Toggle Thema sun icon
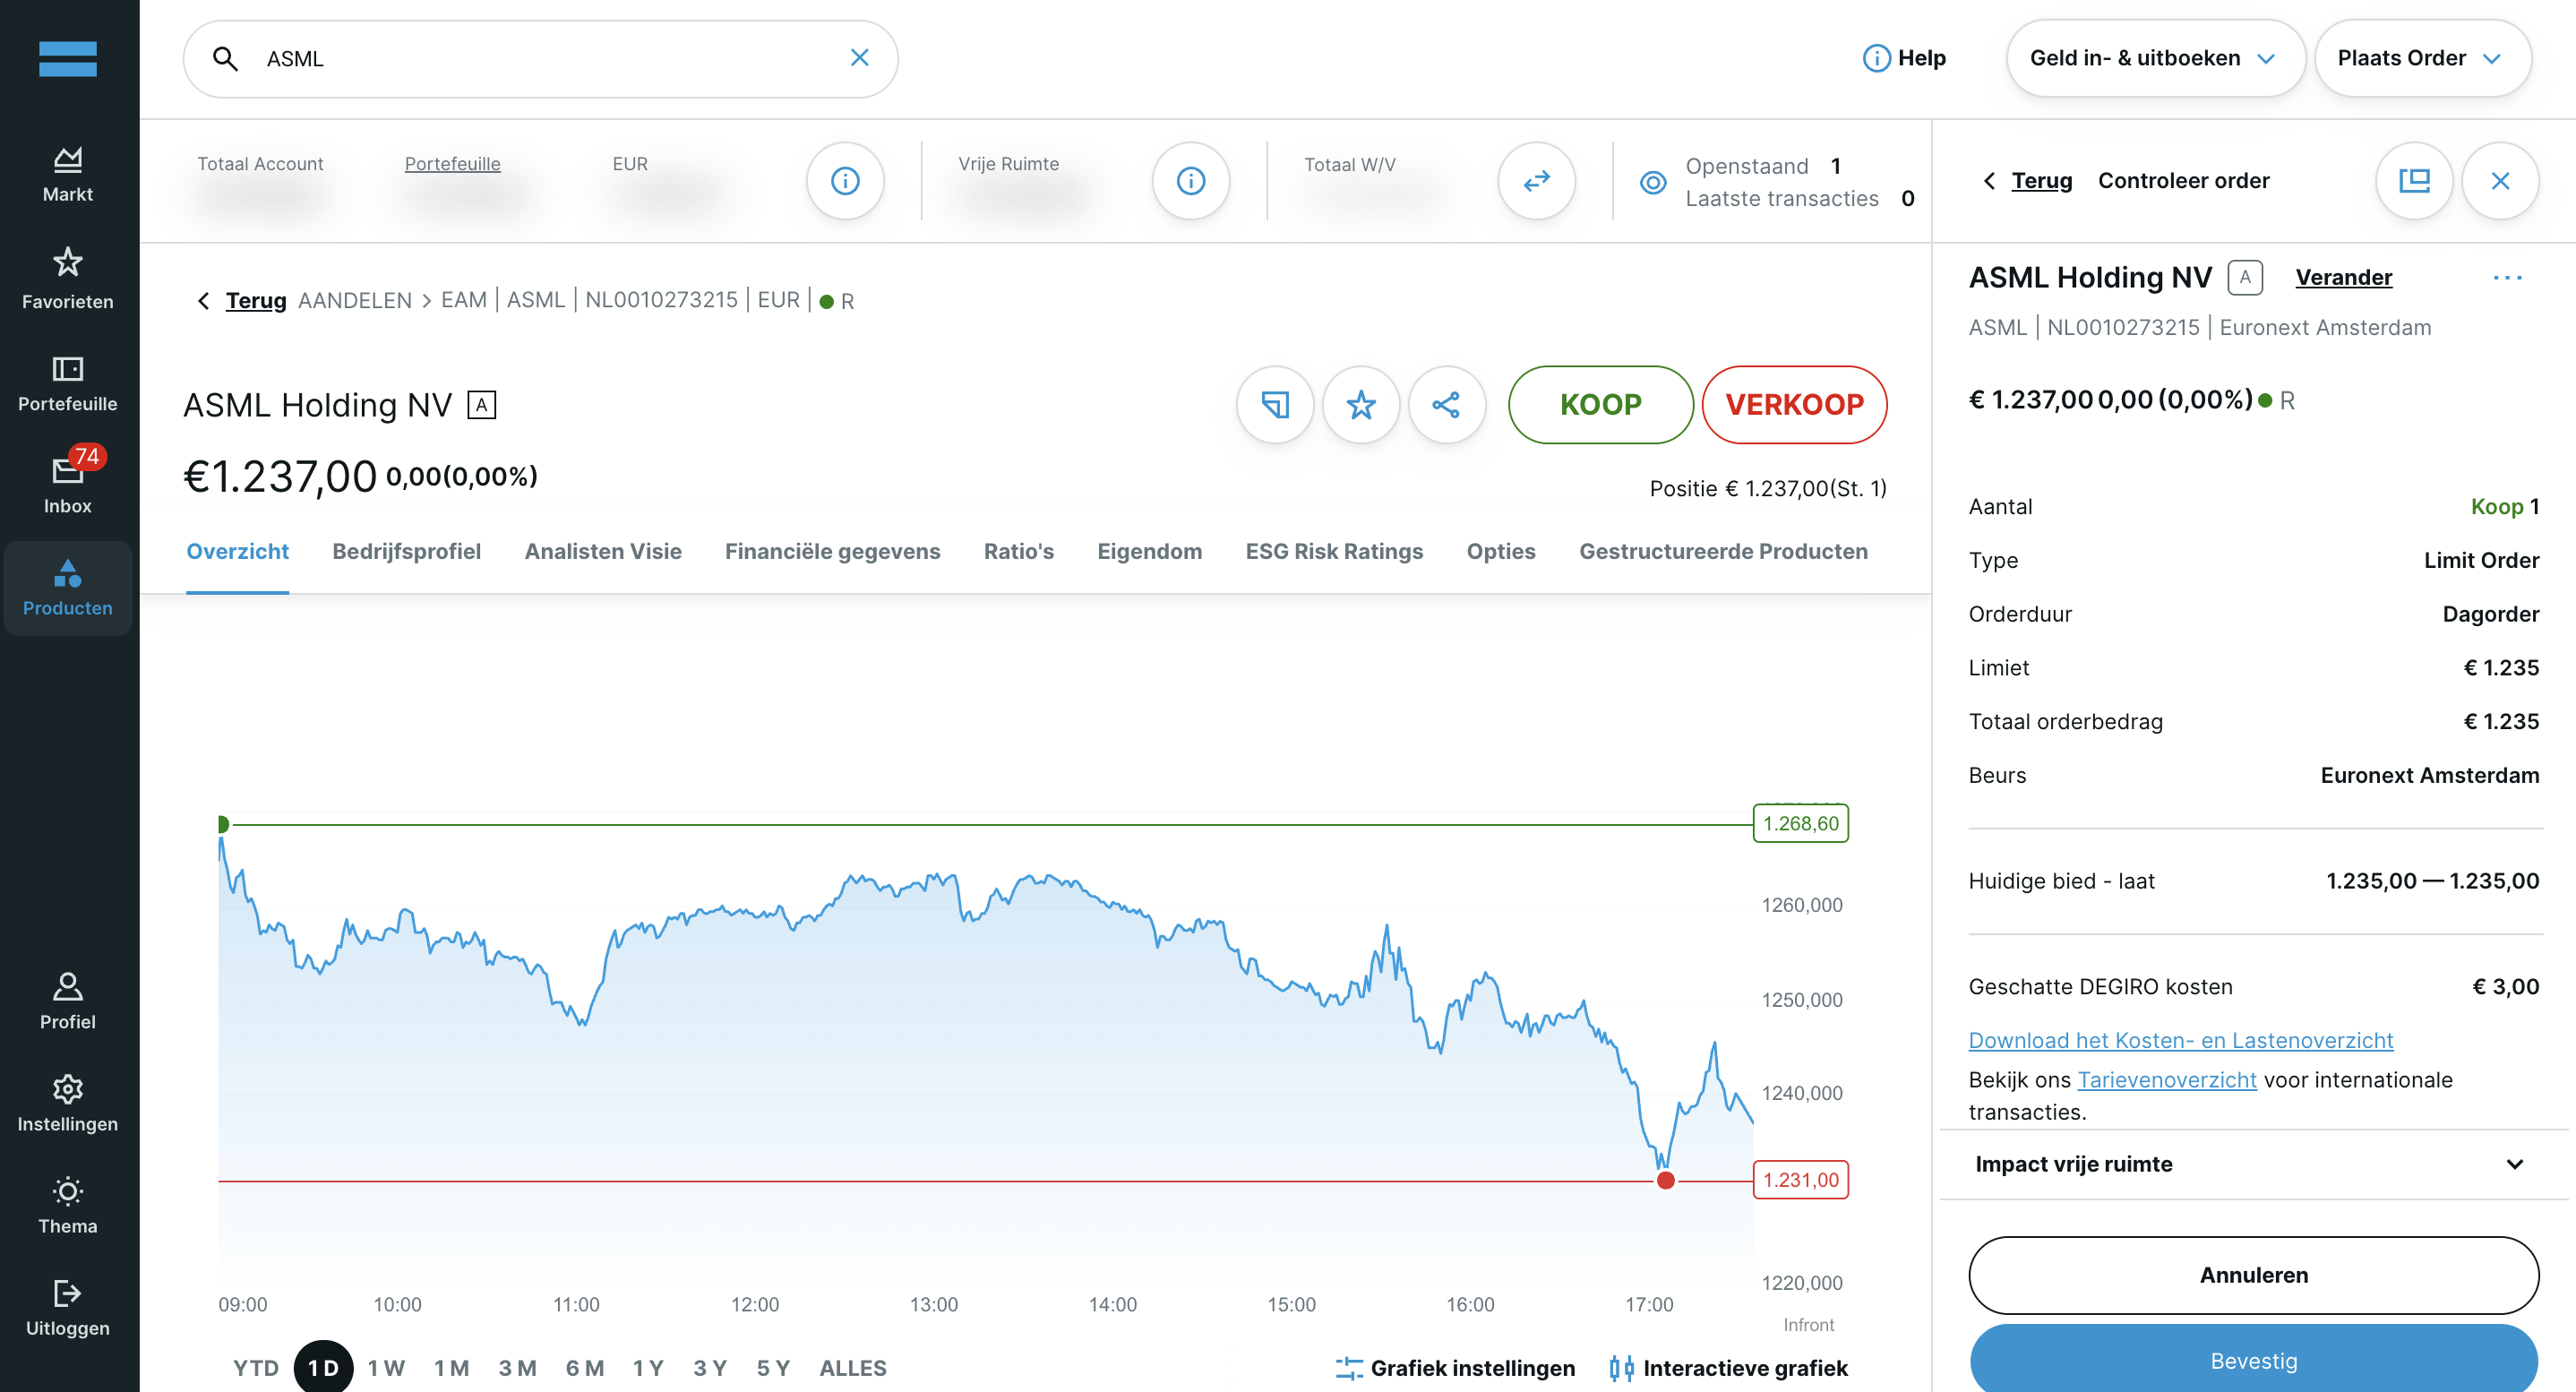This screenshot has height=1392, width=2576. pos(68,1205)
